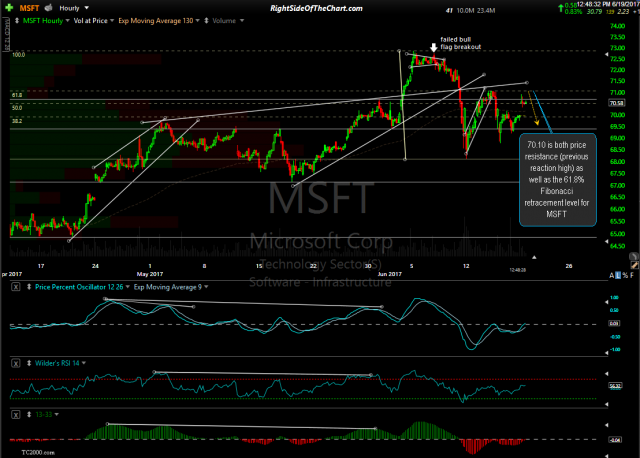Image resolution: width=640 pixels, height=458 pixels.
Task: Click the 61.8 Fibonacci level label
Action: pos(17,95)
